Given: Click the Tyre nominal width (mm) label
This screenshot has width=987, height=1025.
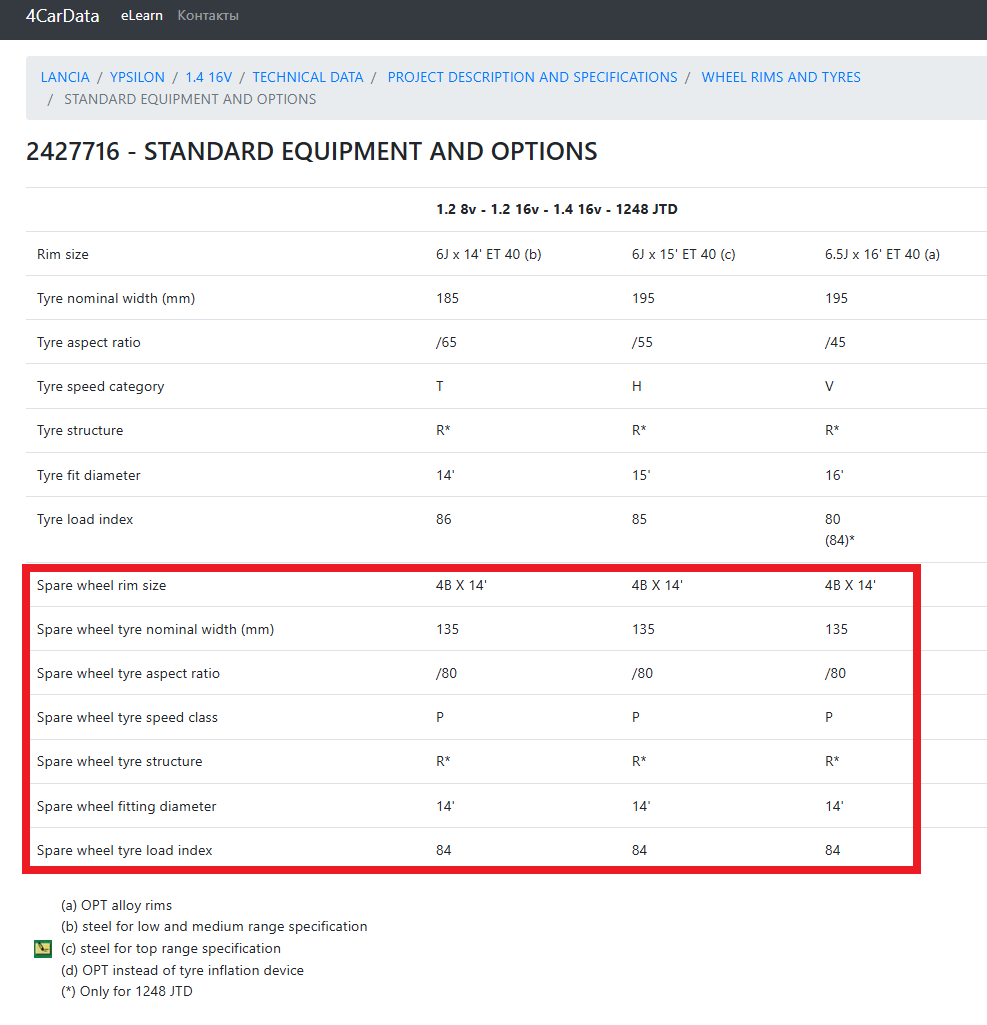Looking at the screenshot, I should click(116, 299).
